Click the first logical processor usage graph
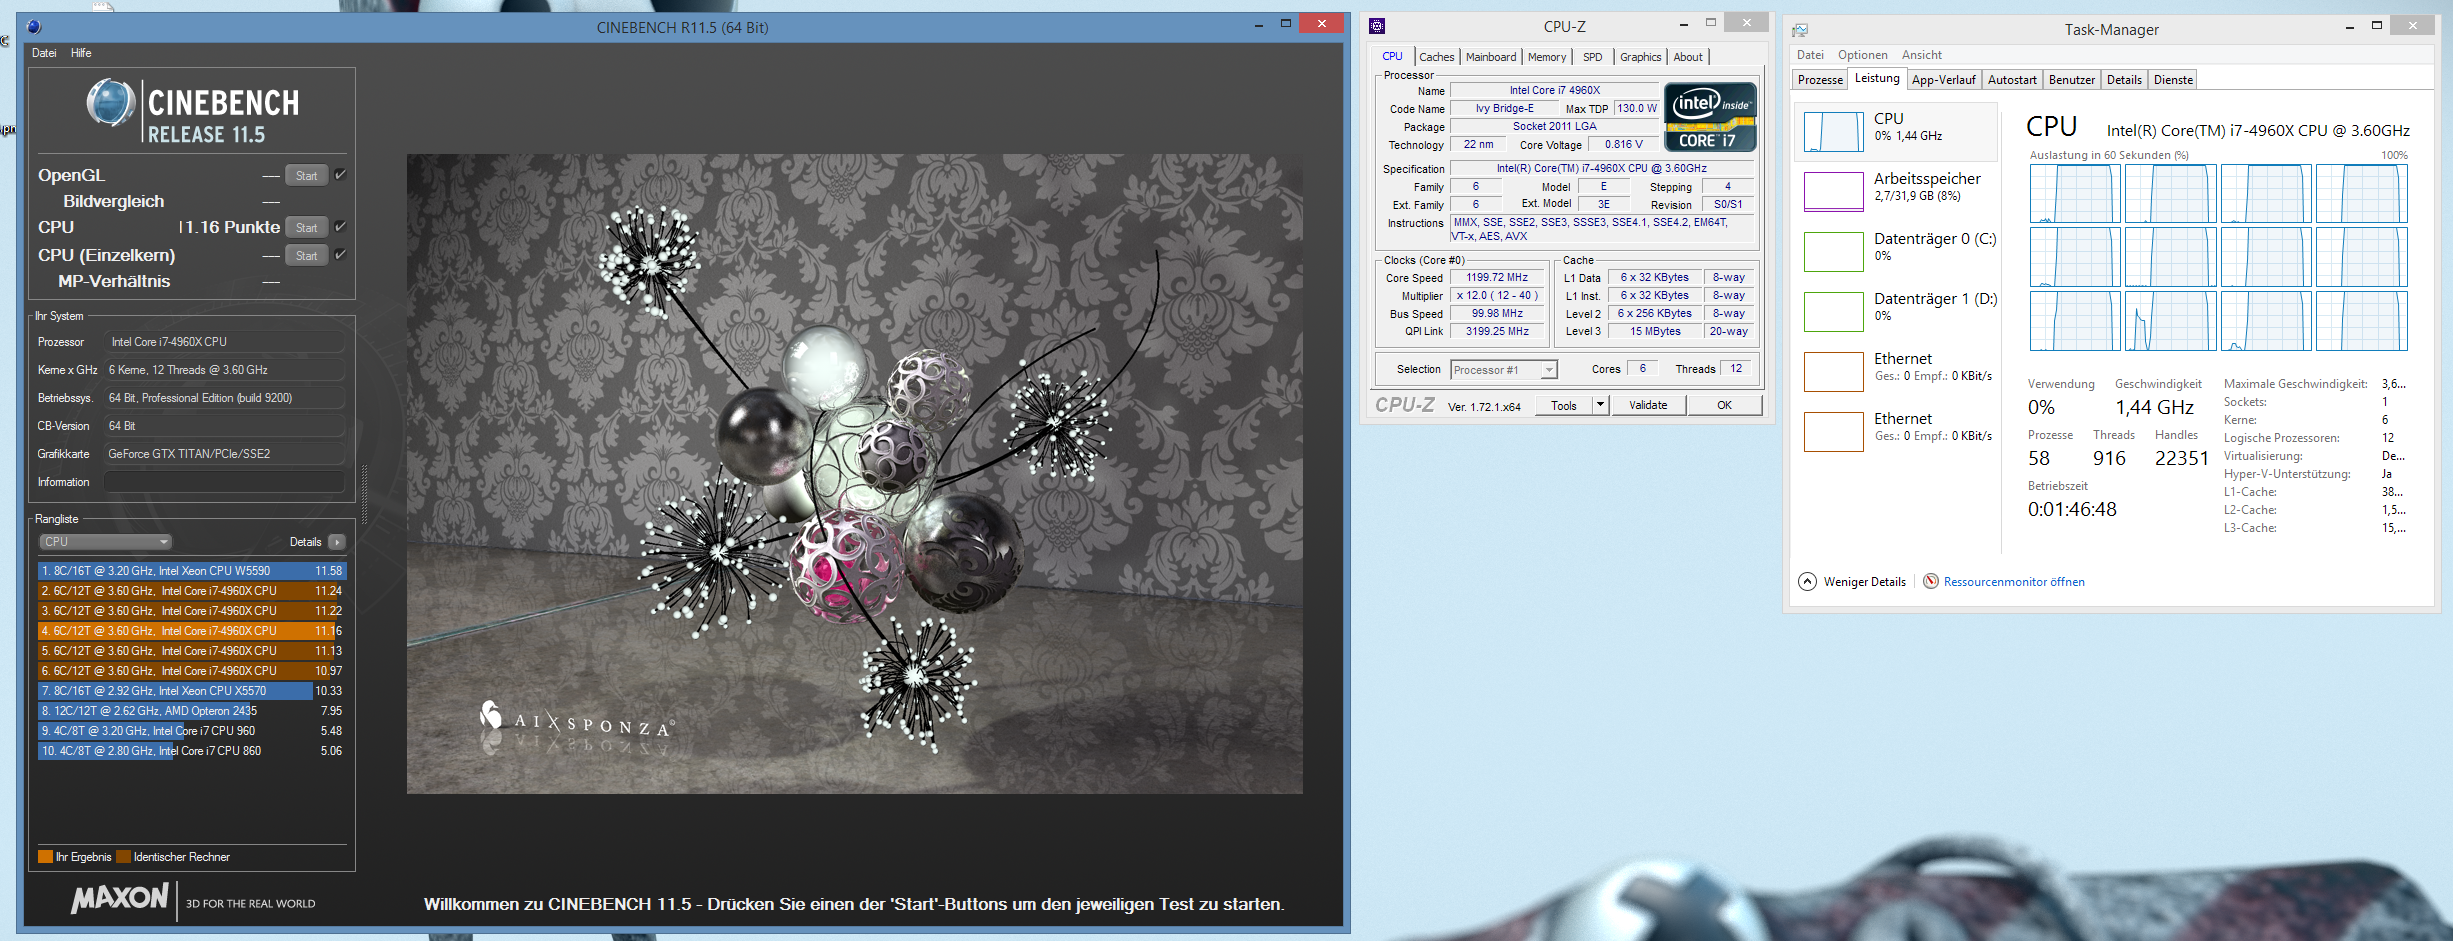 [x=2075, y=194]
